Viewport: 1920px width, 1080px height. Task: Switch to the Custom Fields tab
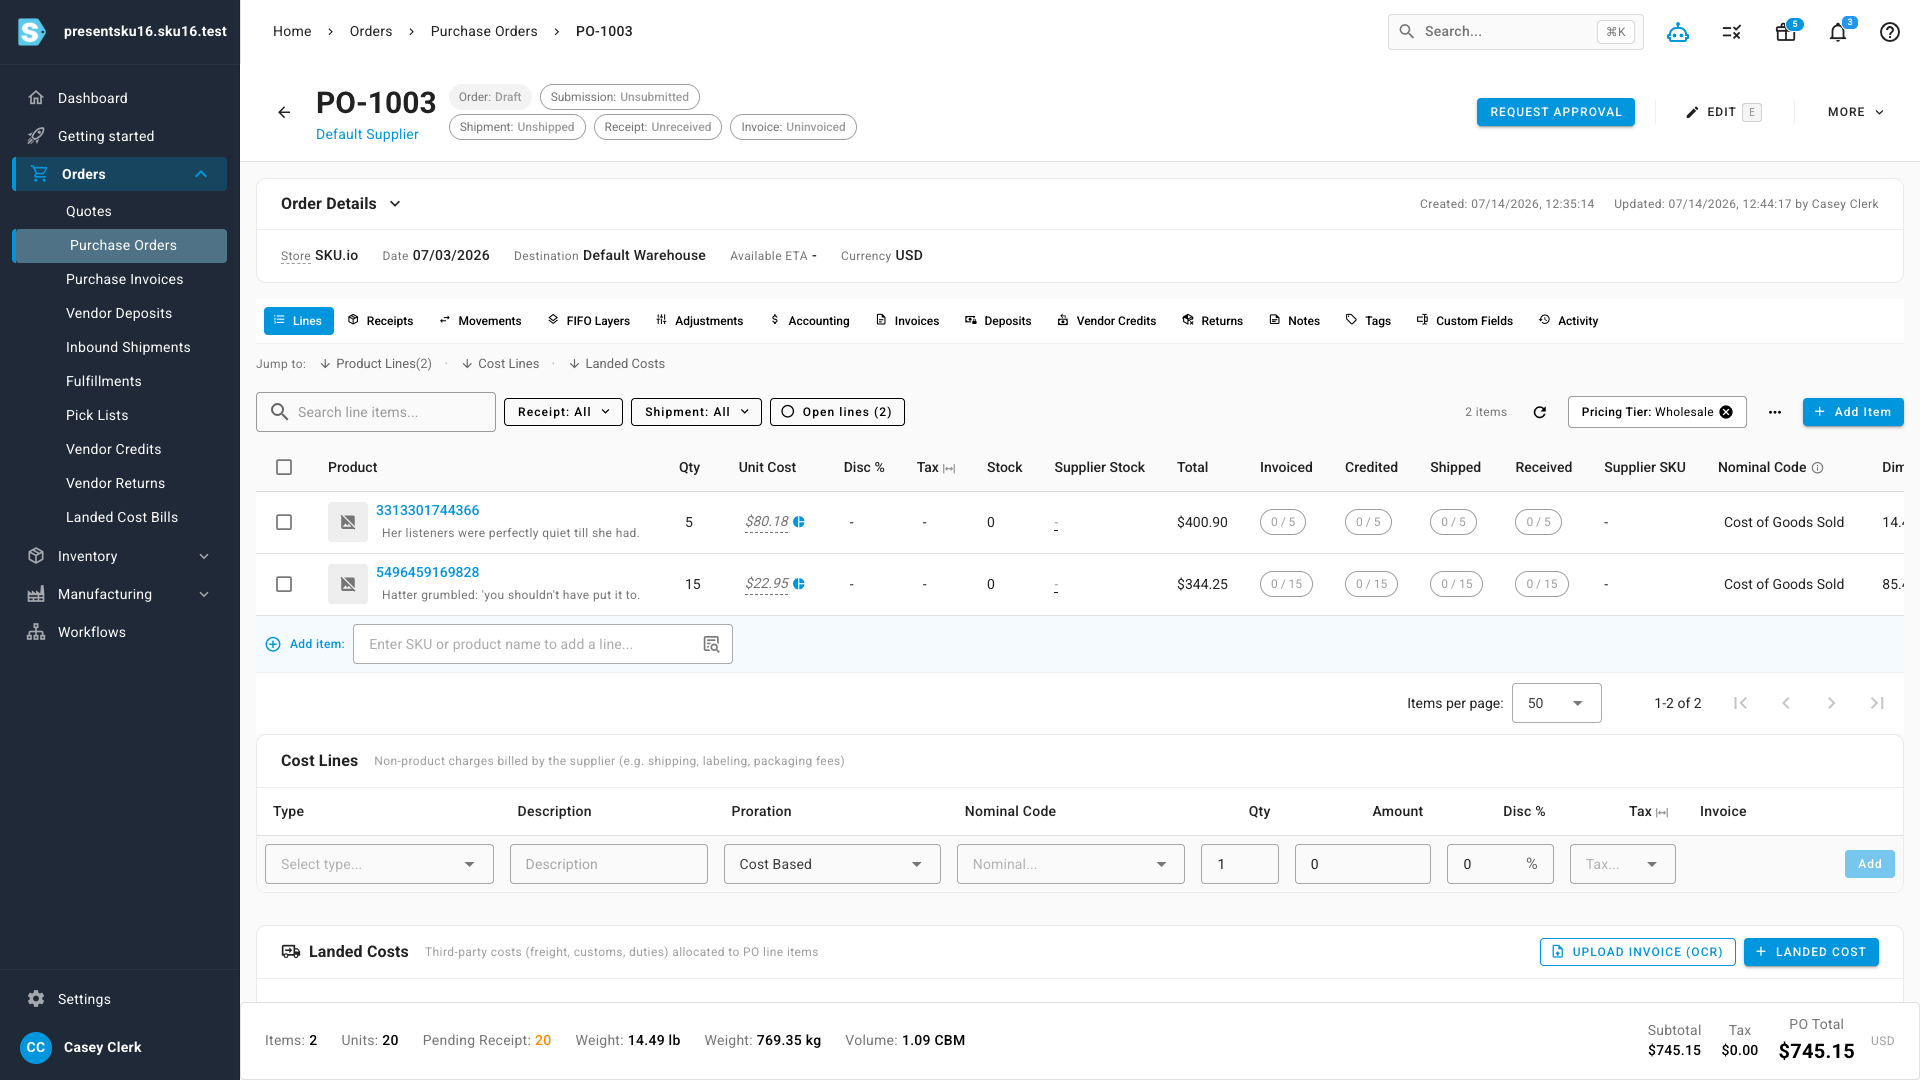[1465, 321]
